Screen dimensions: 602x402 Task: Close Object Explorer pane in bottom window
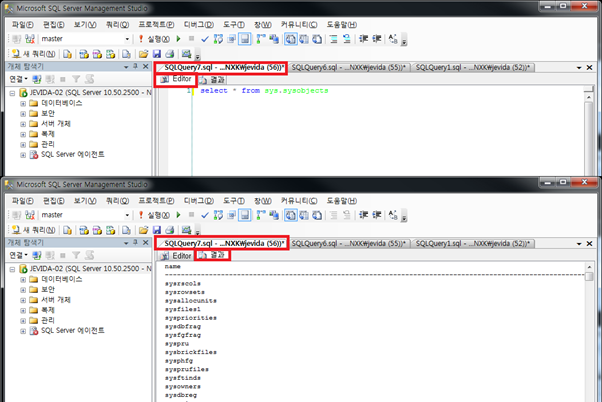146,243
